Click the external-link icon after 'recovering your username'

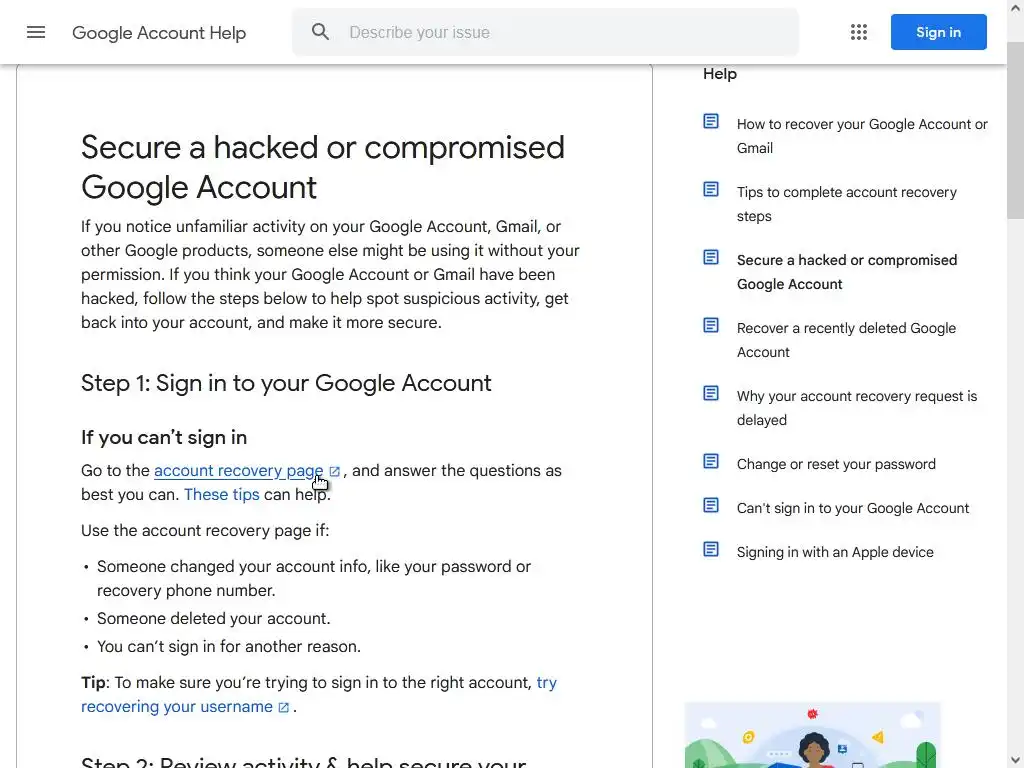[x=284, y=707]
